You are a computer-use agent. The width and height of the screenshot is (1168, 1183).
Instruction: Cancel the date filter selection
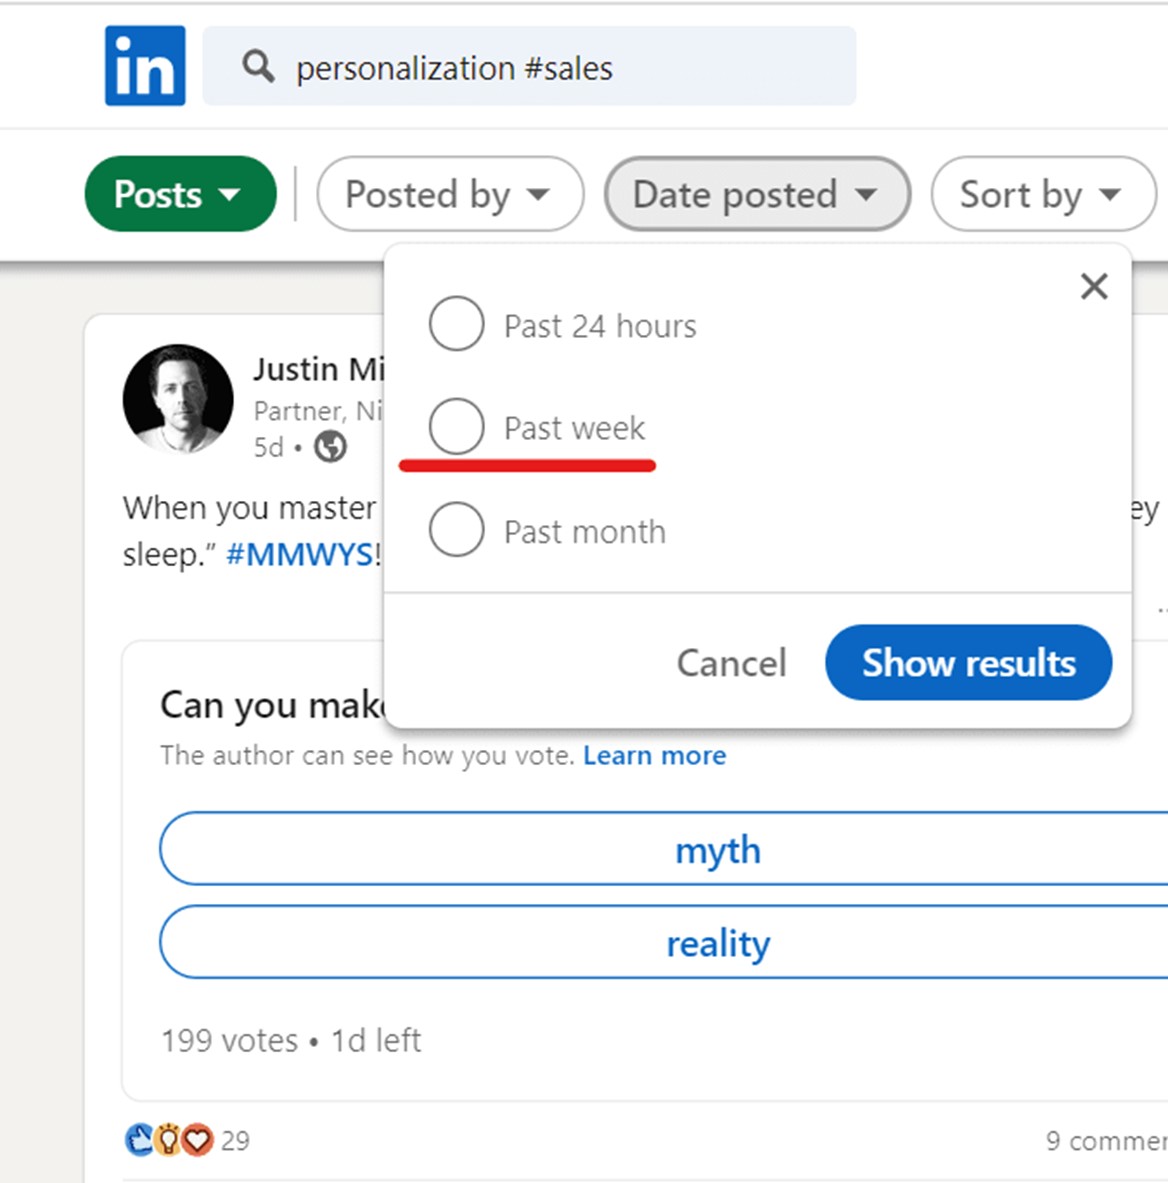click(731, 663)
